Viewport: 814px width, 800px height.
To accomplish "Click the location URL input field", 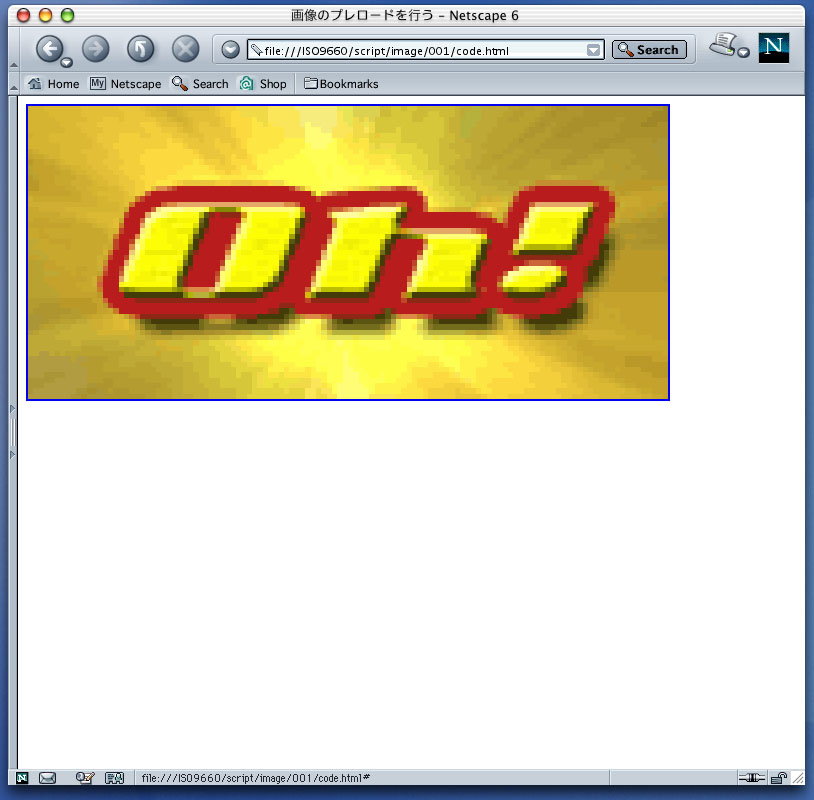I will point(425,50).
